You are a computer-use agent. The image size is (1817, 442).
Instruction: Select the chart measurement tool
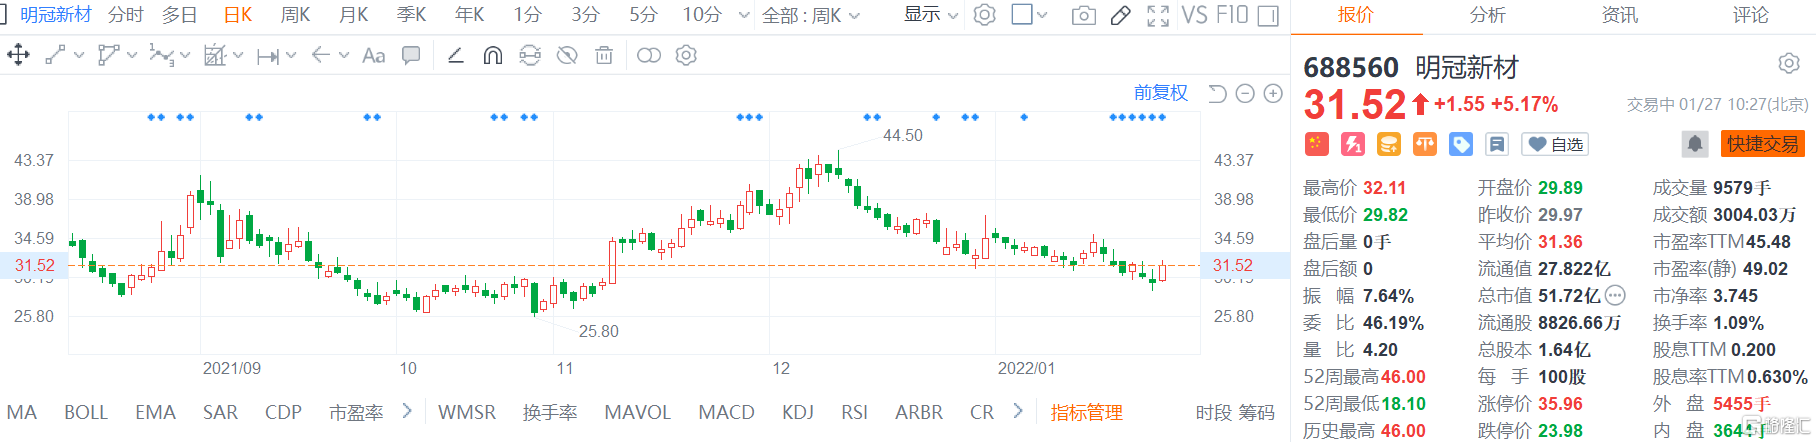[215, 55]
